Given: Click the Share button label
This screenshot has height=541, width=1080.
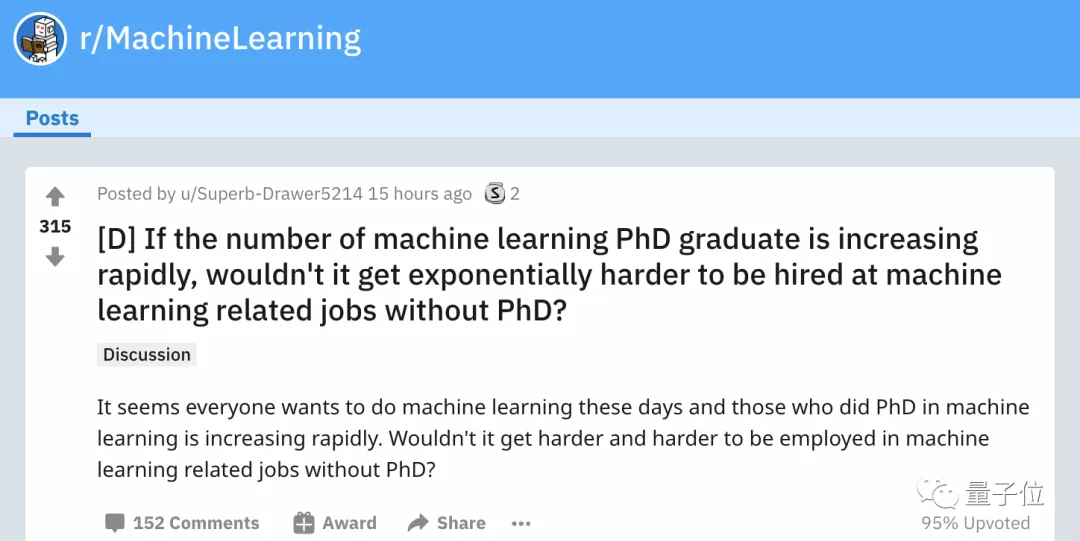Looking at the screenshot, I should (461, 523).
